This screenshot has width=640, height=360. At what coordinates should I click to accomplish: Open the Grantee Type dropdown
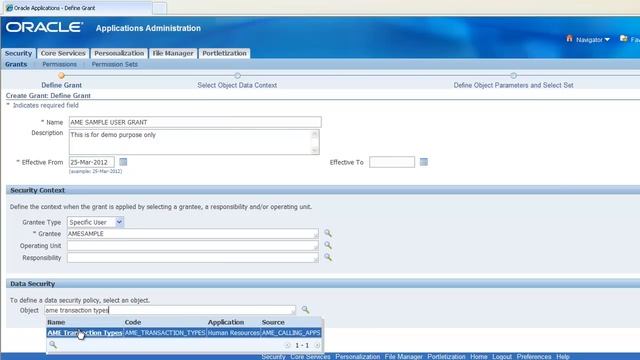click(x=96, y=222)
